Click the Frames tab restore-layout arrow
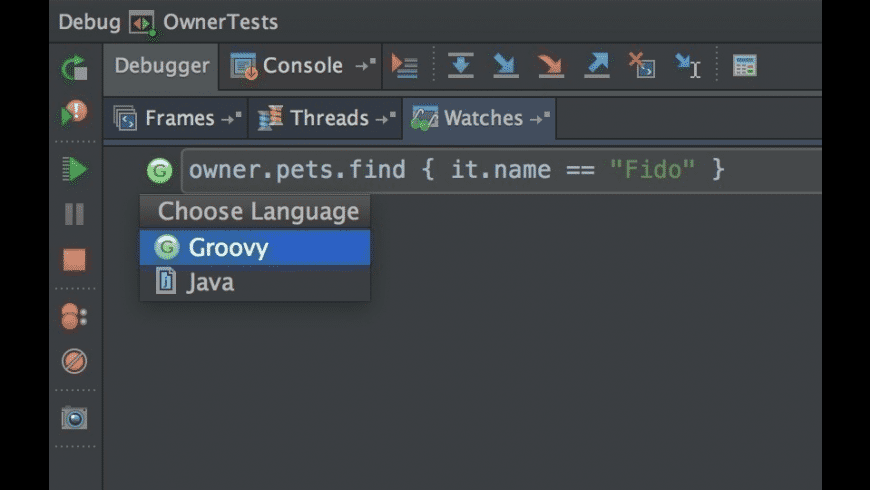This screenshot has height=490, width=870. pyautogui.click(x=231, y=118)
